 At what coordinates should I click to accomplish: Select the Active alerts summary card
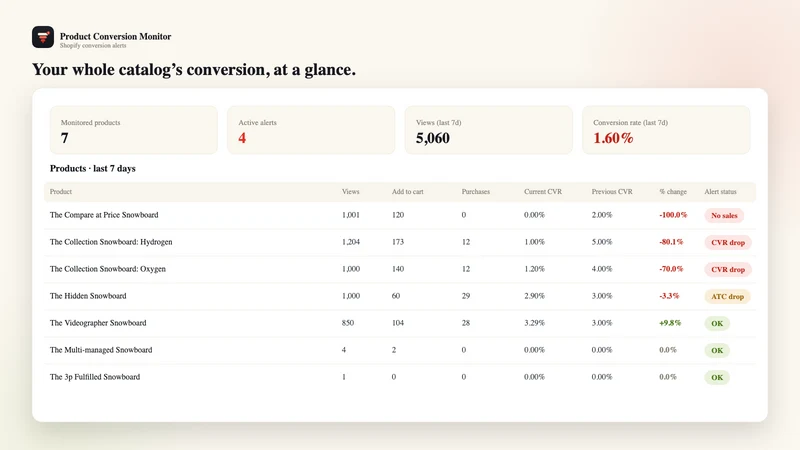(x=311, y=130)
